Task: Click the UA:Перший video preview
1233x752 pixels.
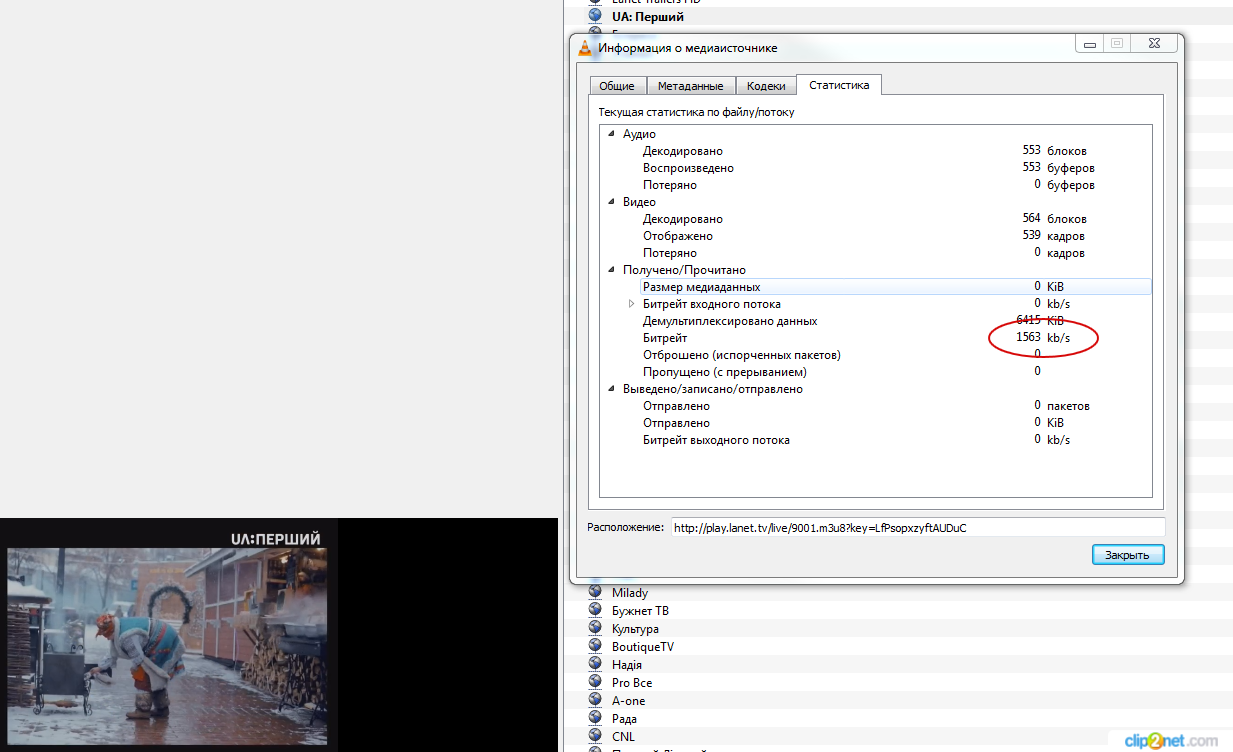Action: (167, 634)
